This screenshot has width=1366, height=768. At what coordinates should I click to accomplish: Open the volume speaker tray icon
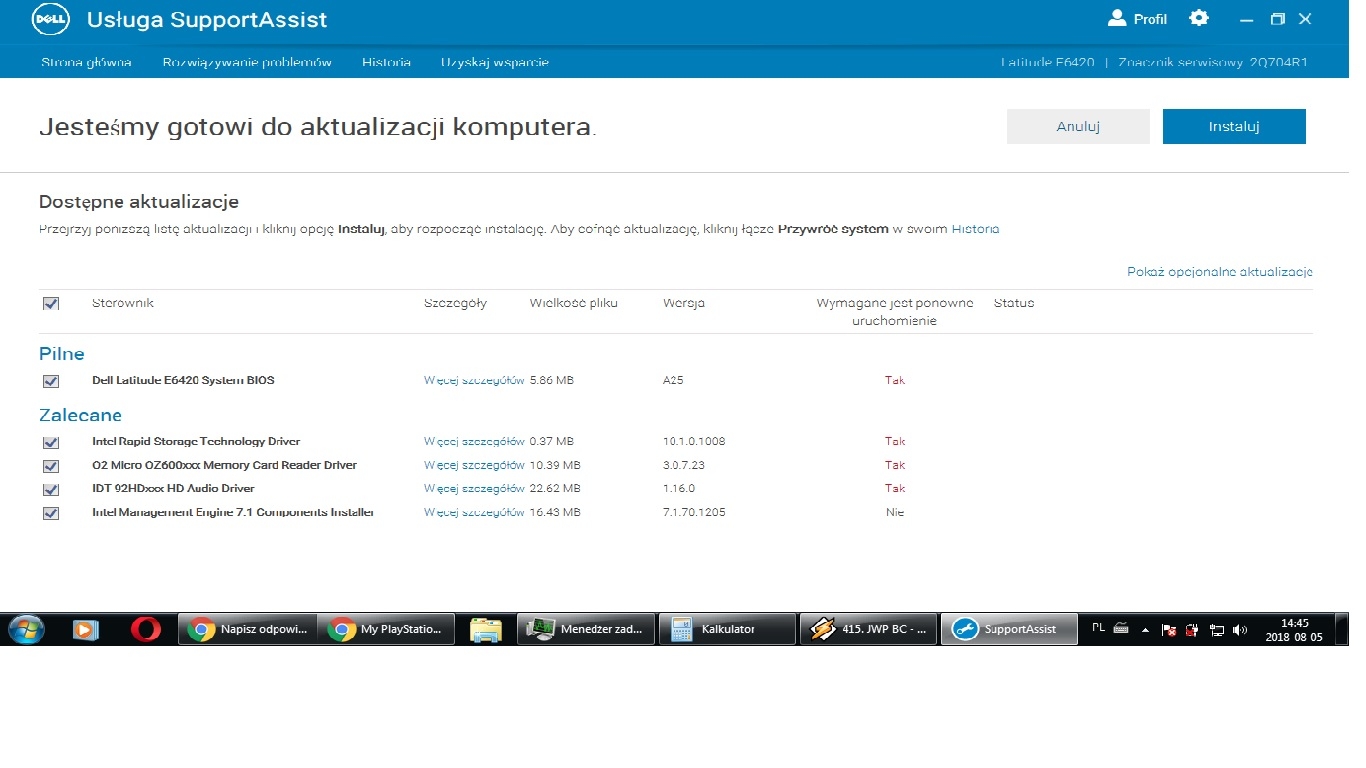point(1240,630)
